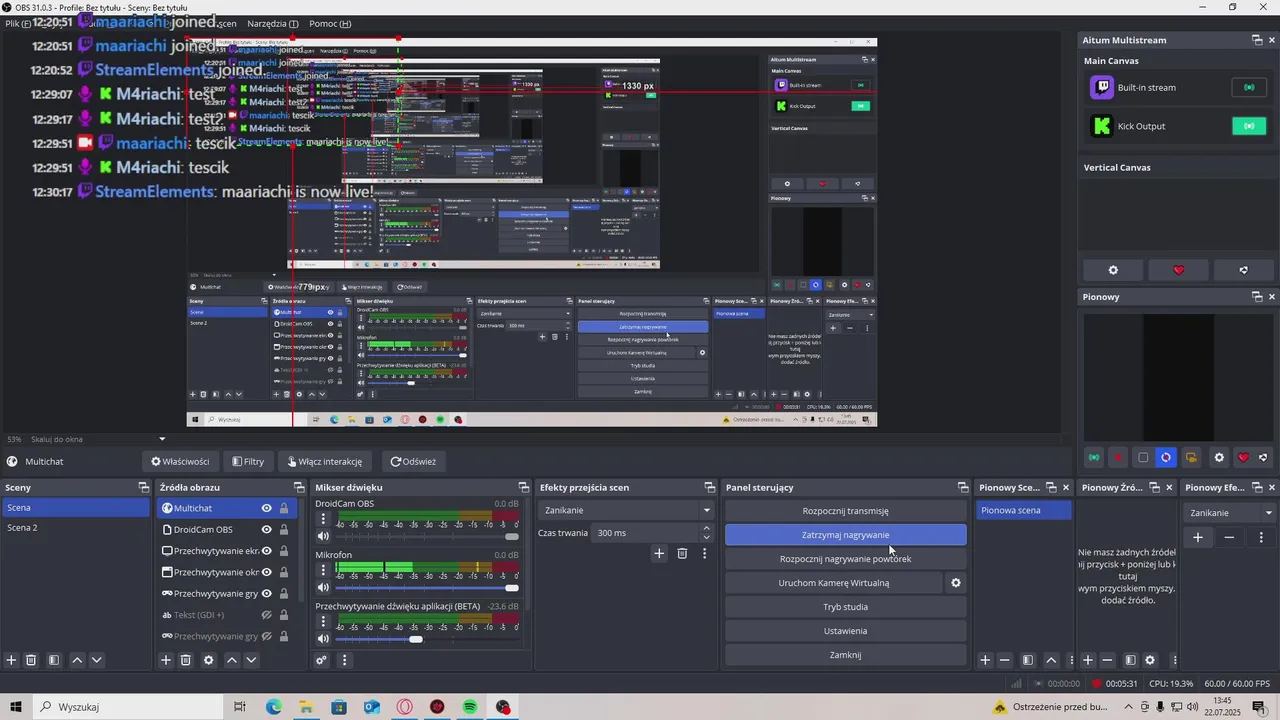Adjust Mikrofon volume slider
The image size is (1280, 720).
427,588
